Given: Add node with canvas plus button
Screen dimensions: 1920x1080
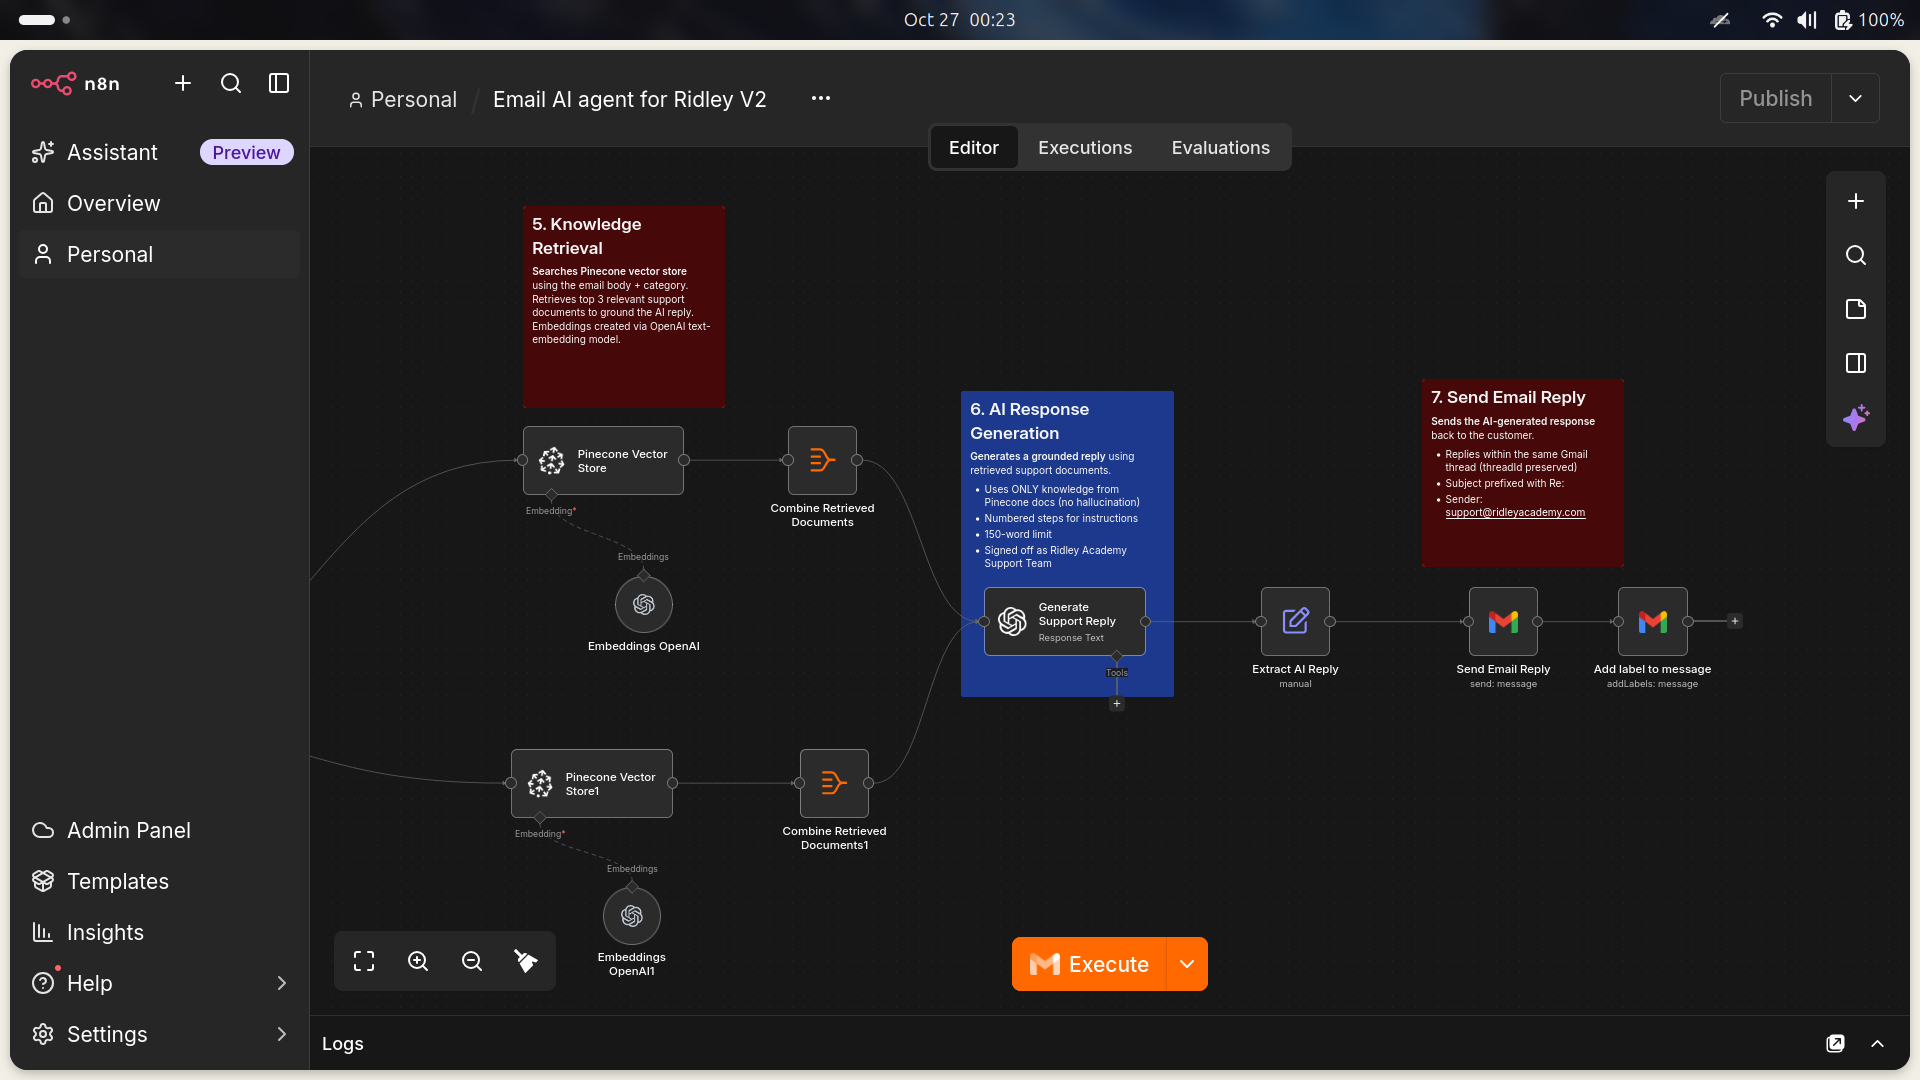Looking at the screenshot, I should coord(1856,201).
